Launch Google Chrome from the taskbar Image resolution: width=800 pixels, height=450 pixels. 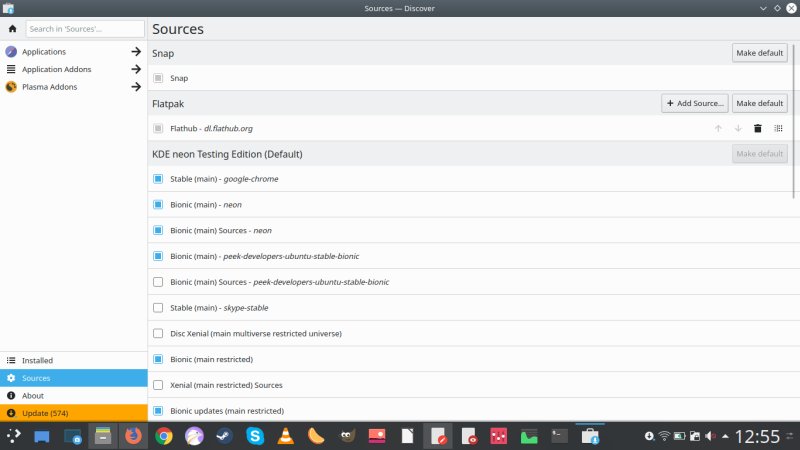click(x=164, y=436)
